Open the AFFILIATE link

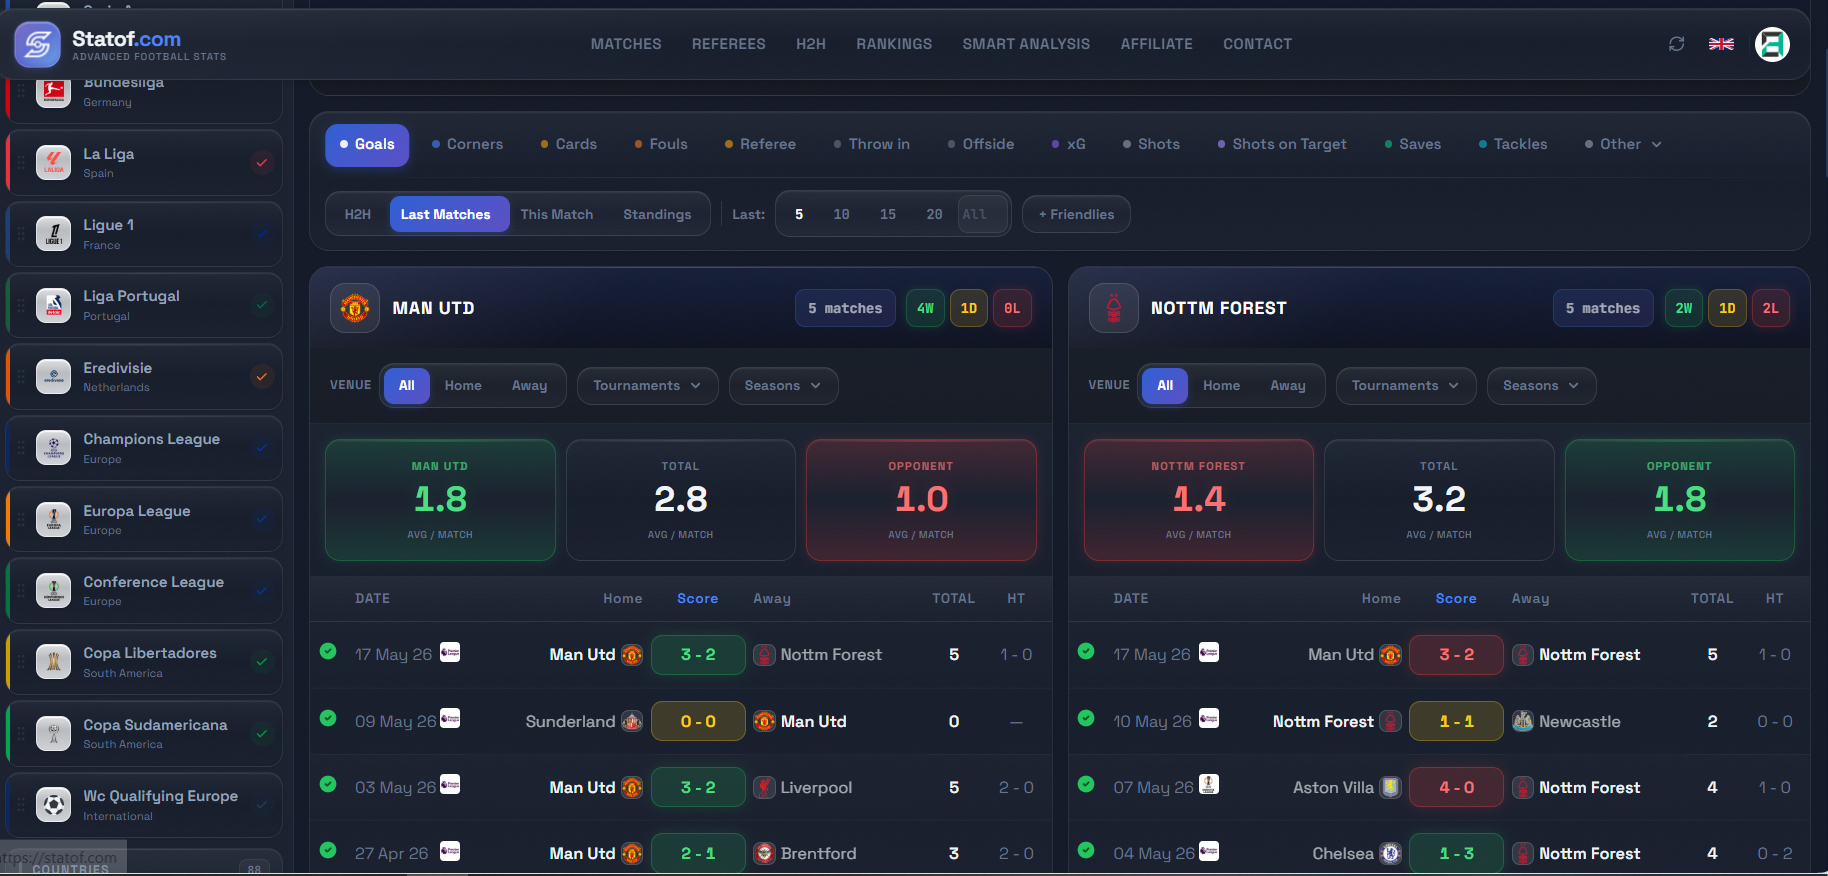pyautogui.click(x=1156, y=44)
